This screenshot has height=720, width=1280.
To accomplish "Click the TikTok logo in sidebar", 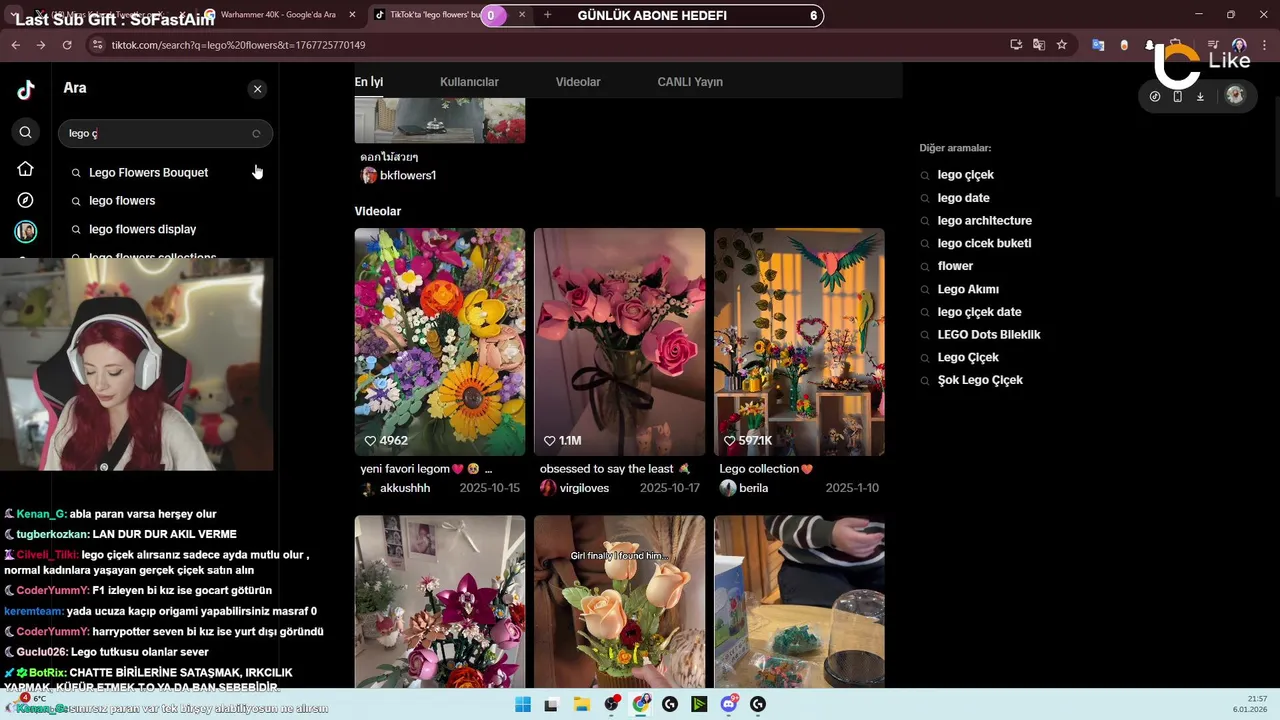I will 26,89.
